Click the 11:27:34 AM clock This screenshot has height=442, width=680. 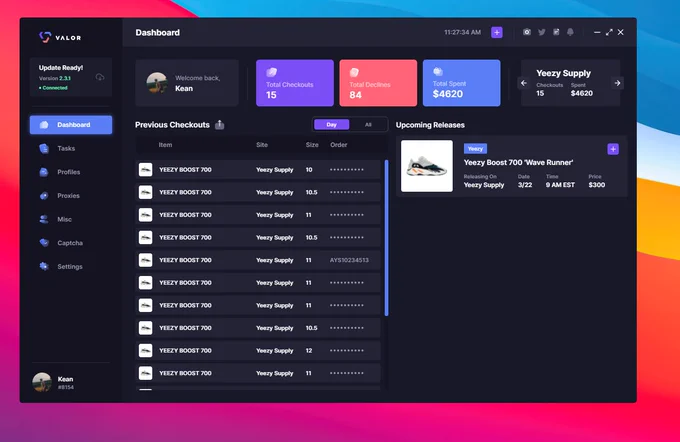pyautogui.click(x=462, y=33)
